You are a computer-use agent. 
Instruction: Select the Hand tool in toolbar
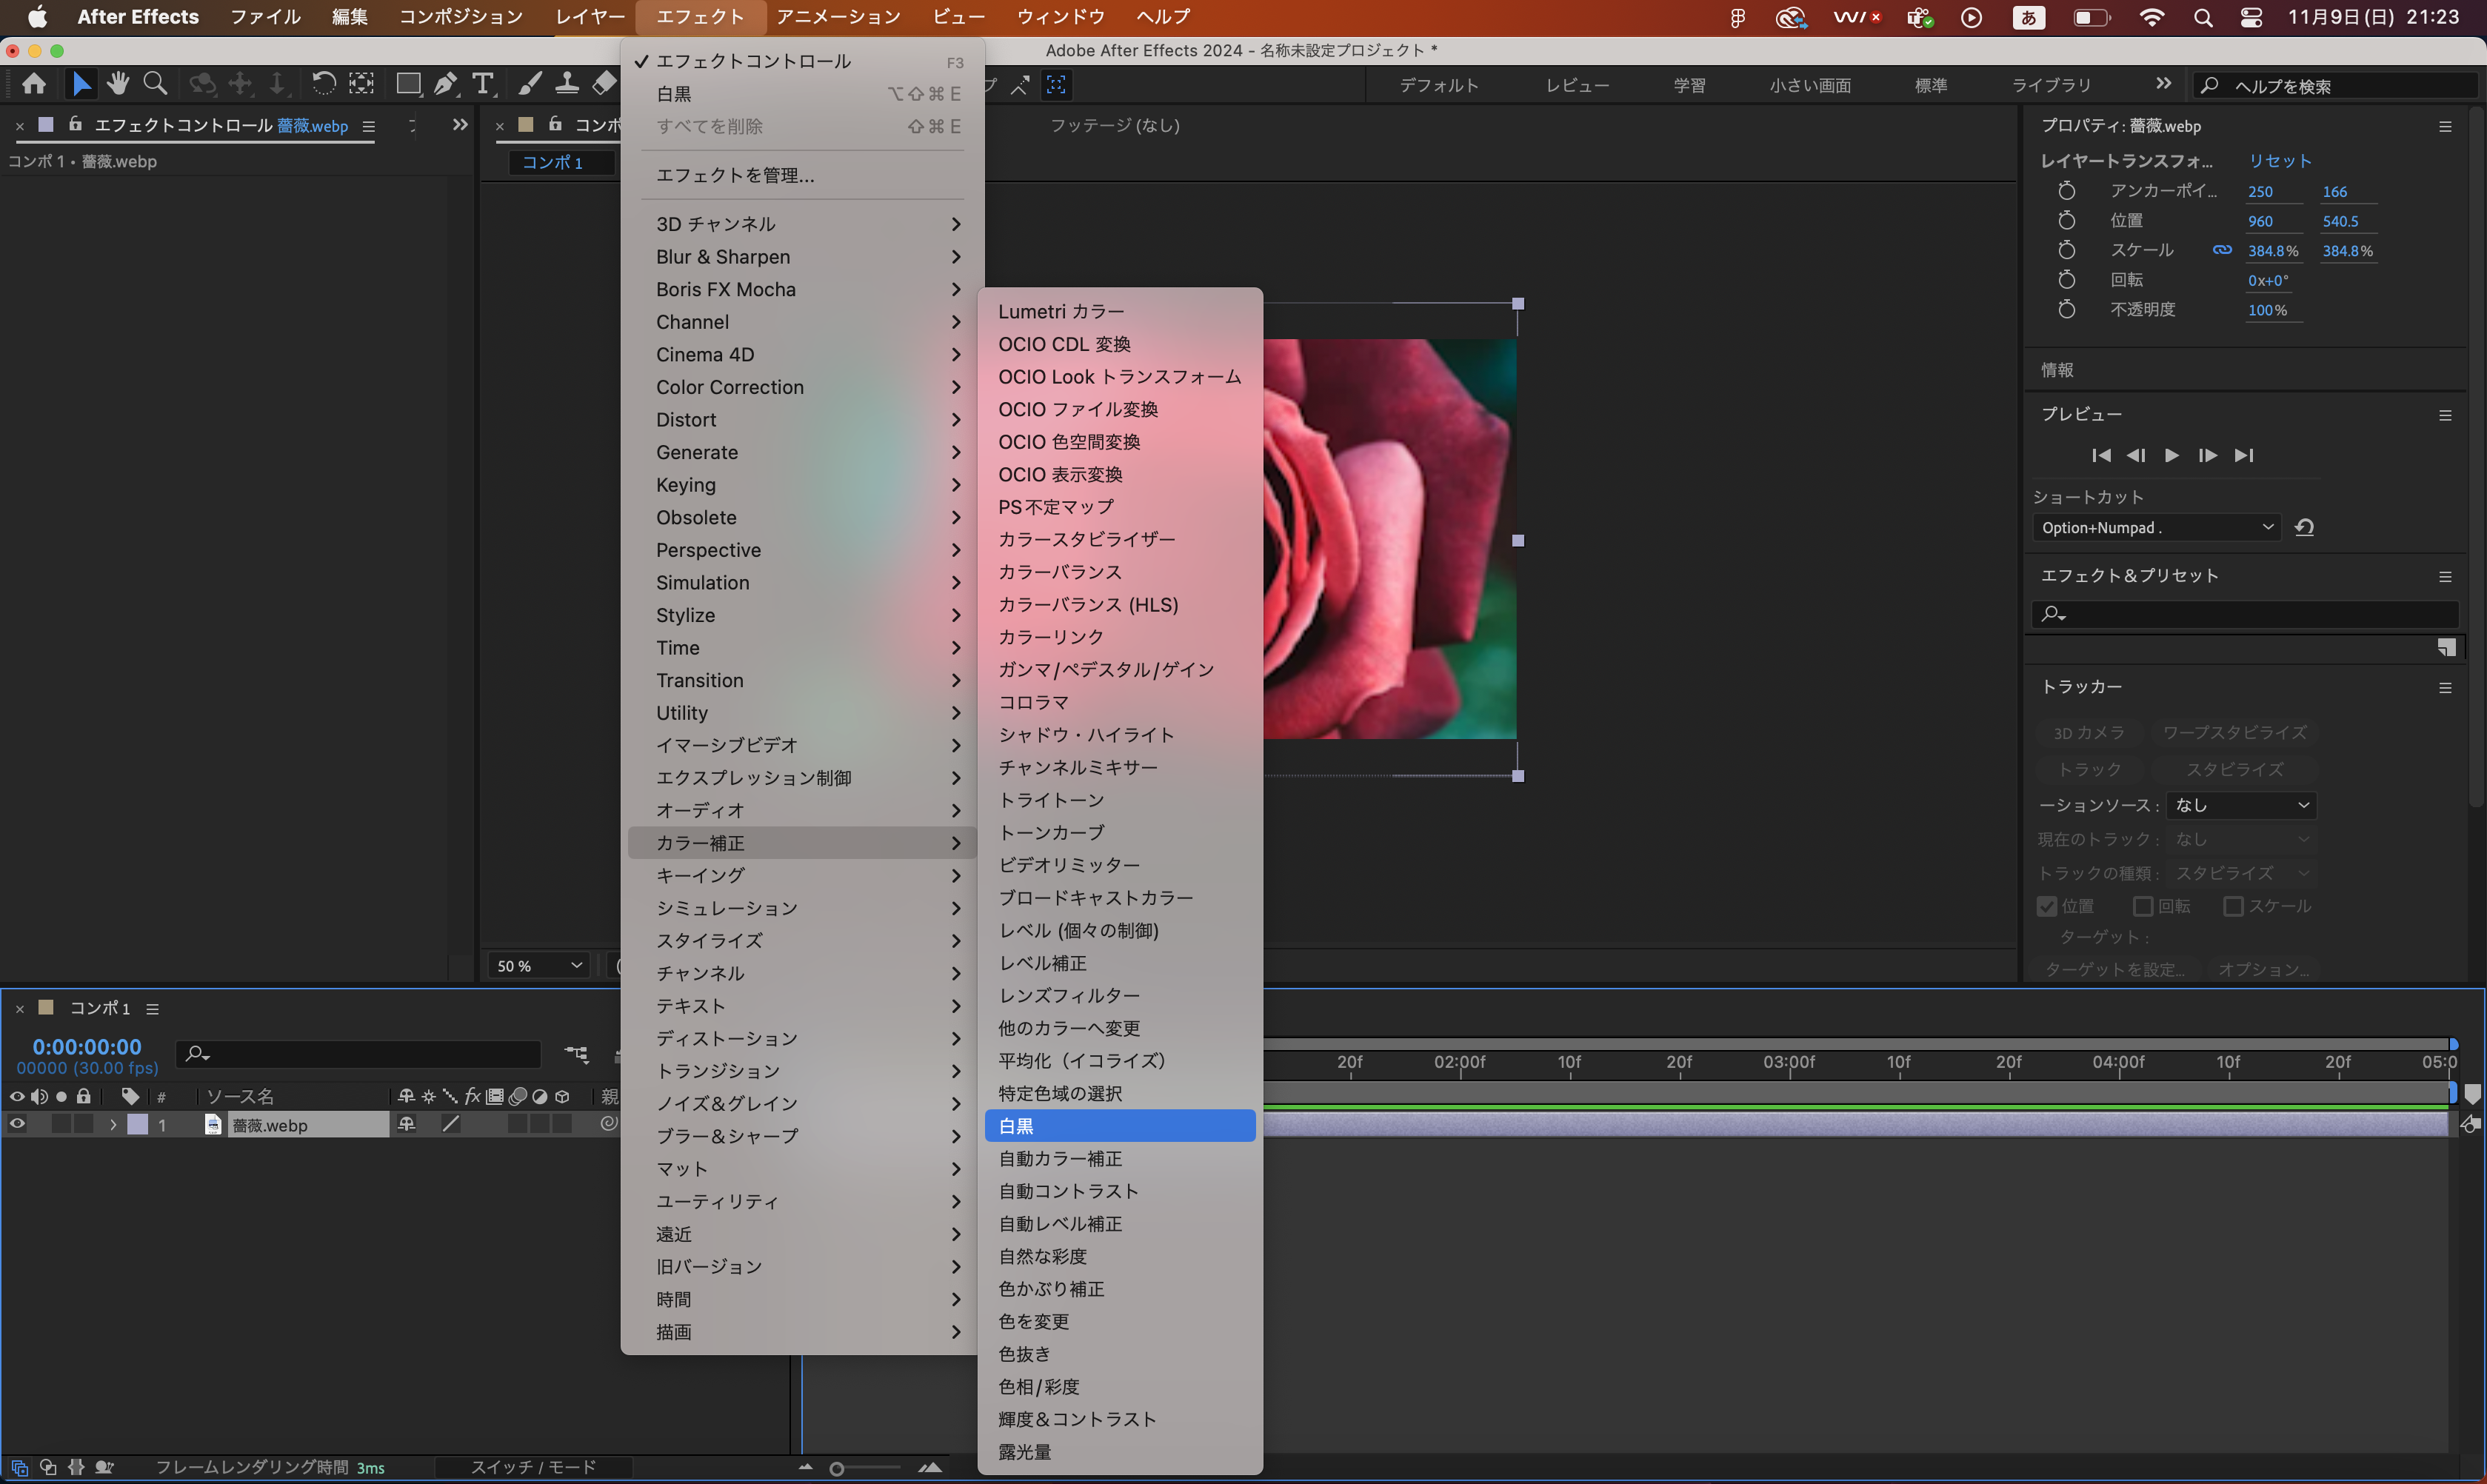pos(118,84)
